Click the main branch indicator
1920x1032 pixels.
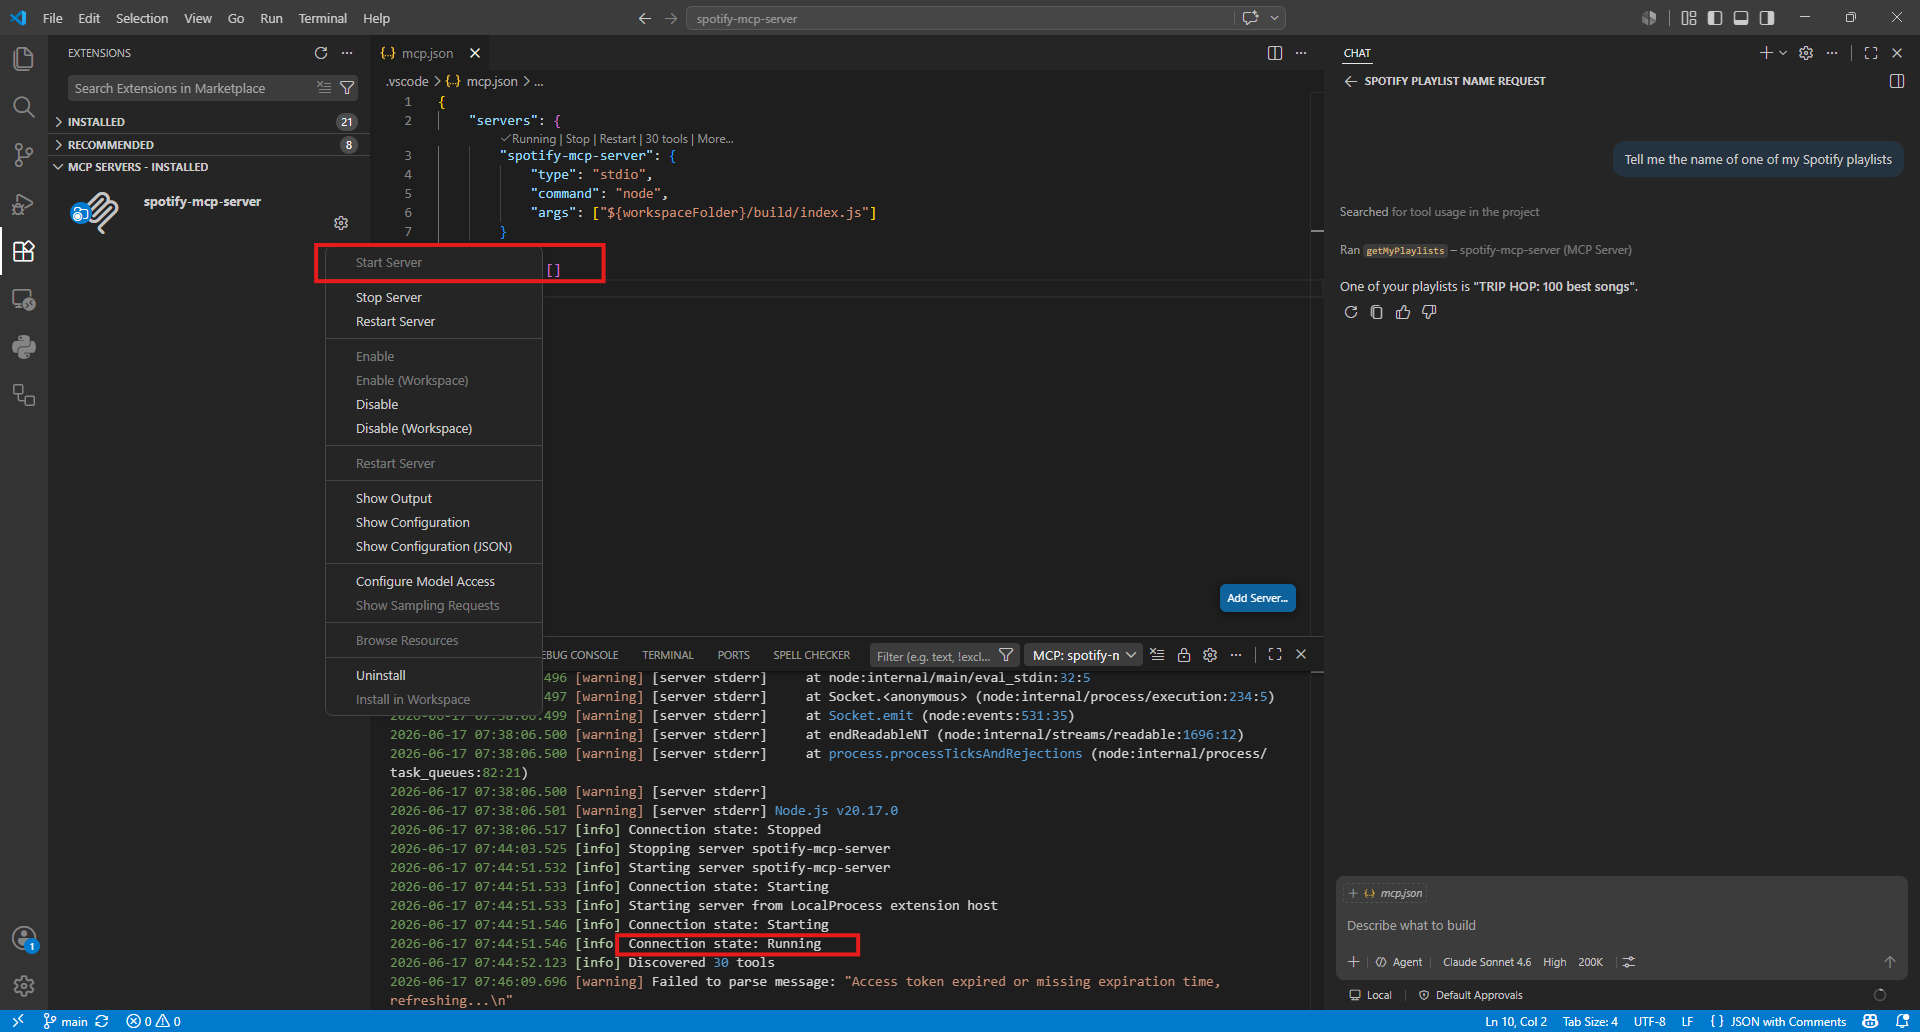(66, 1021)
